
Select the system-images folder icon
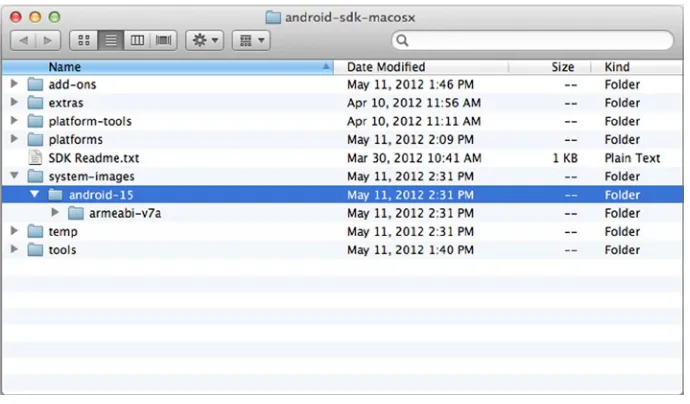[35, 176]
